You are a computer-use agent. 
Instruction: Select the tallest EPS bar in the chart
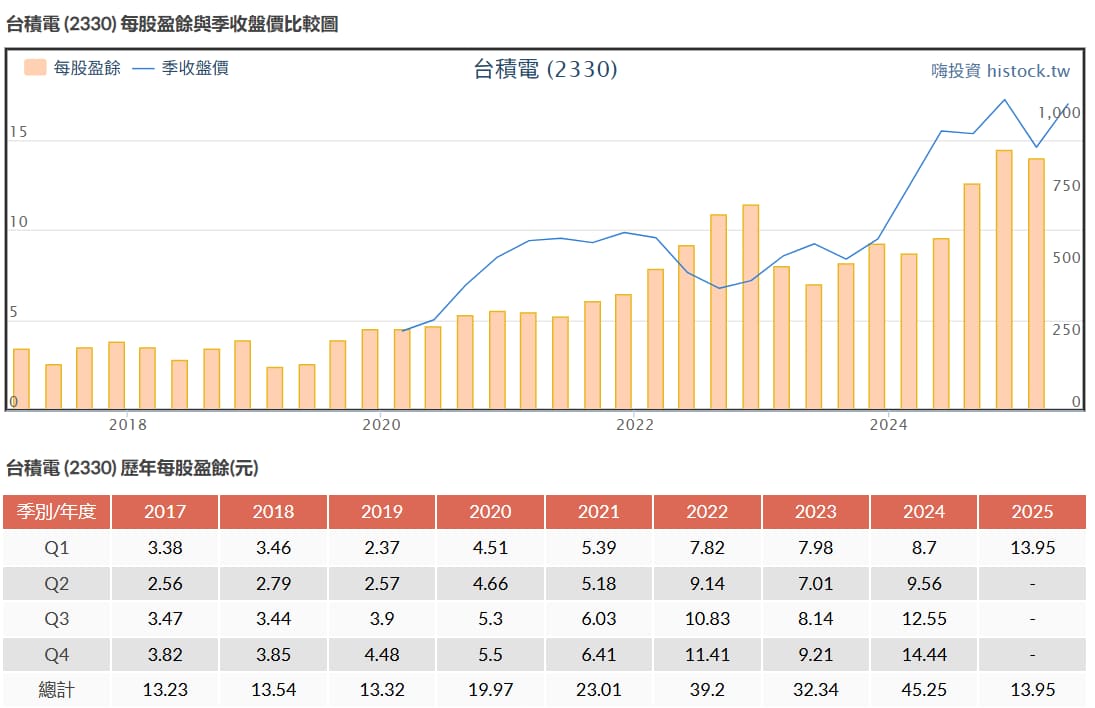click(x=1004, y=280)
